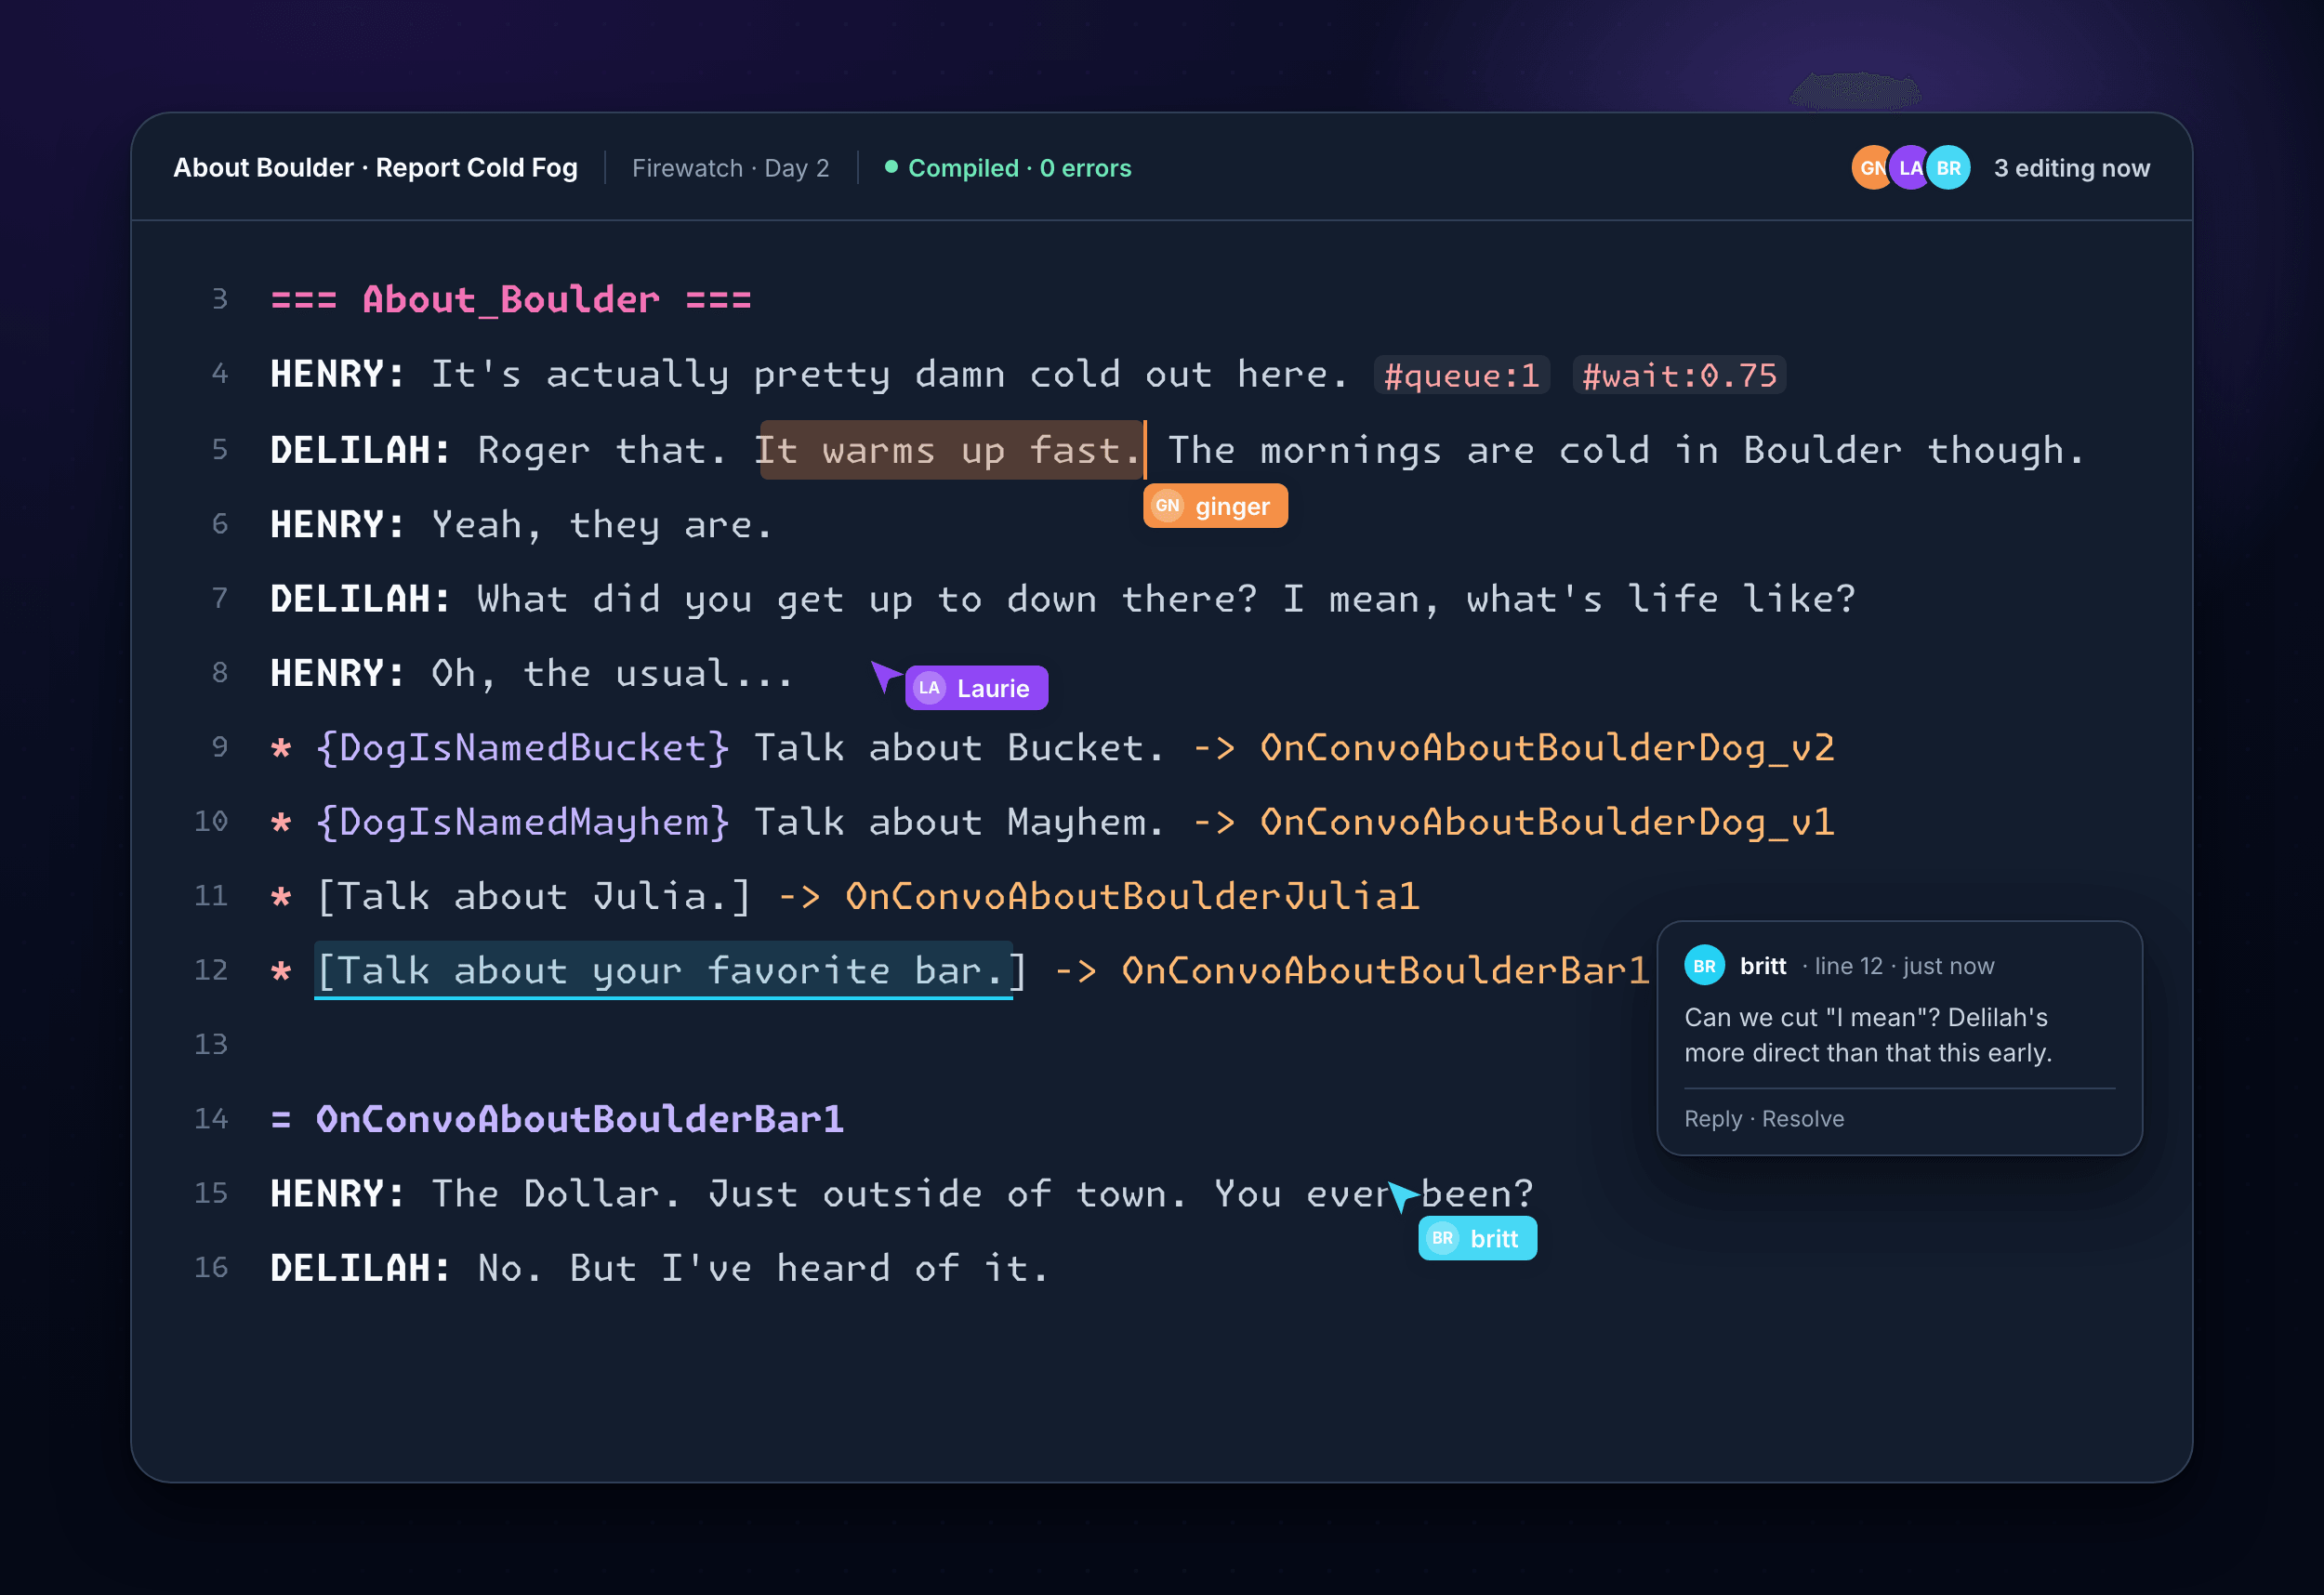Viewport: 2324px width, 1595px height.
Task: Click britt's avatar in the comment card
Action: [x=1704, y=966]
